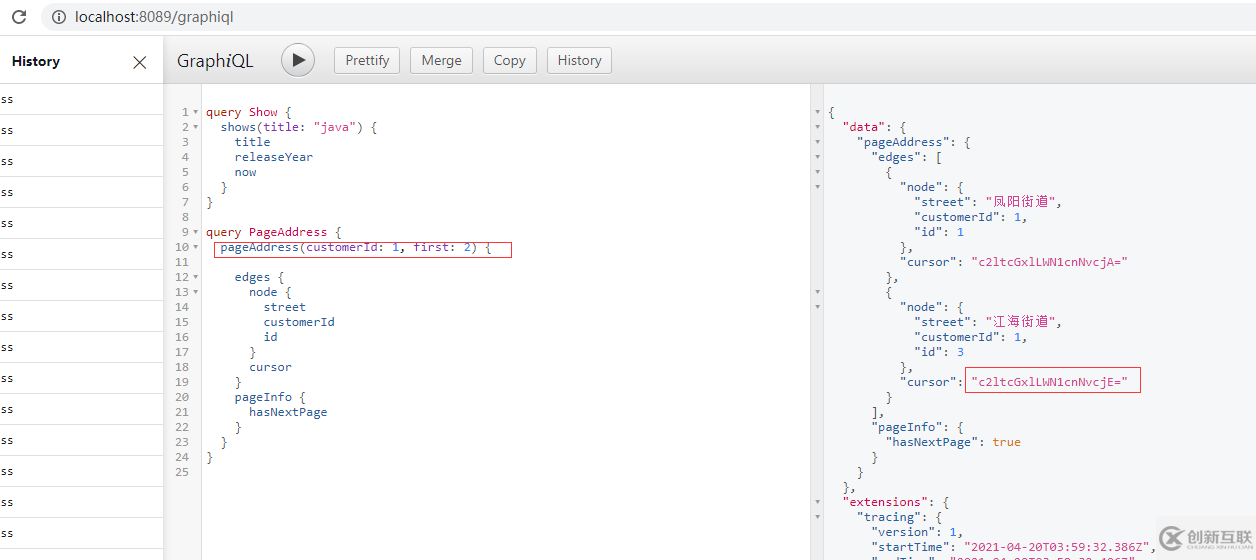Collapse query Show at line 1
This screenshot has width=1256, height=560.
click(x=195, y=112)
